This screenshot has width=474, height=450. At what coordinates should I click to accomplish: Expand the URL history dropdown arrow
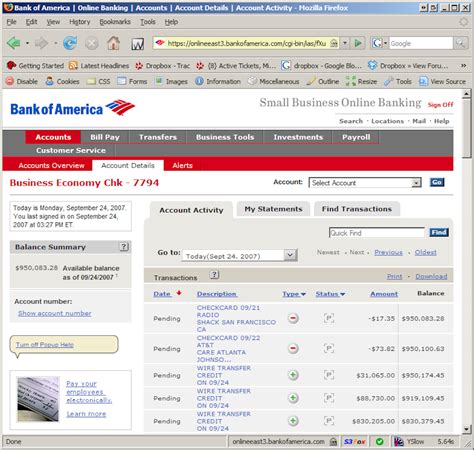(345, 43)
